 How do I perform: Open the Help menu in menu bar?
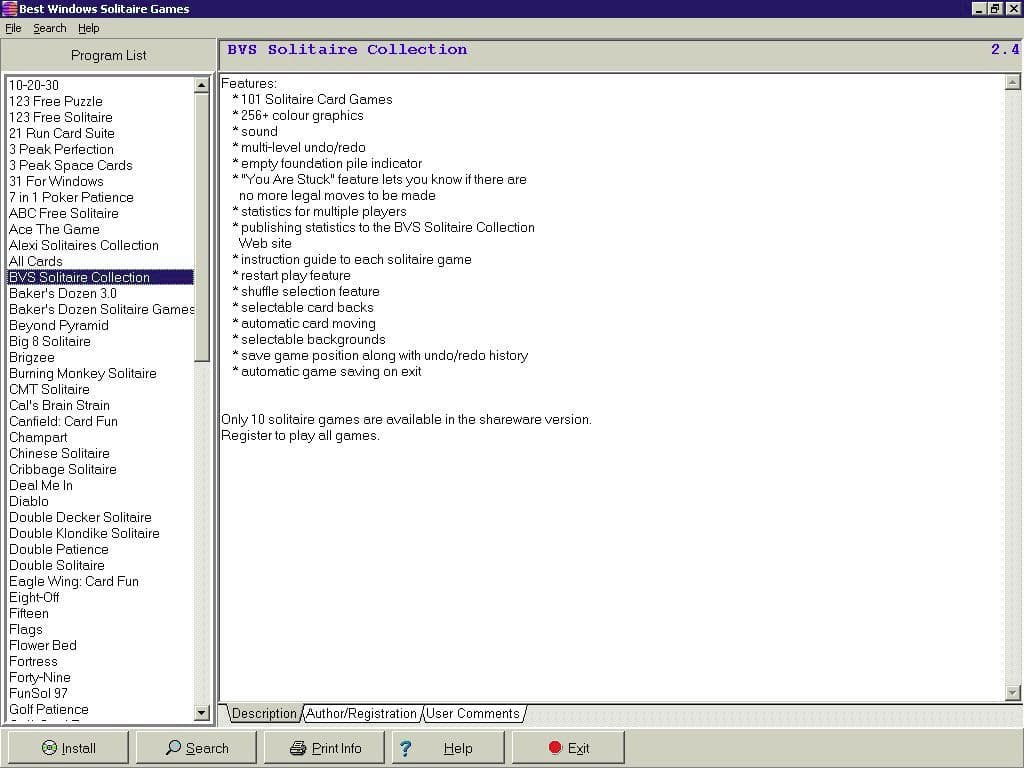point(88,28)
